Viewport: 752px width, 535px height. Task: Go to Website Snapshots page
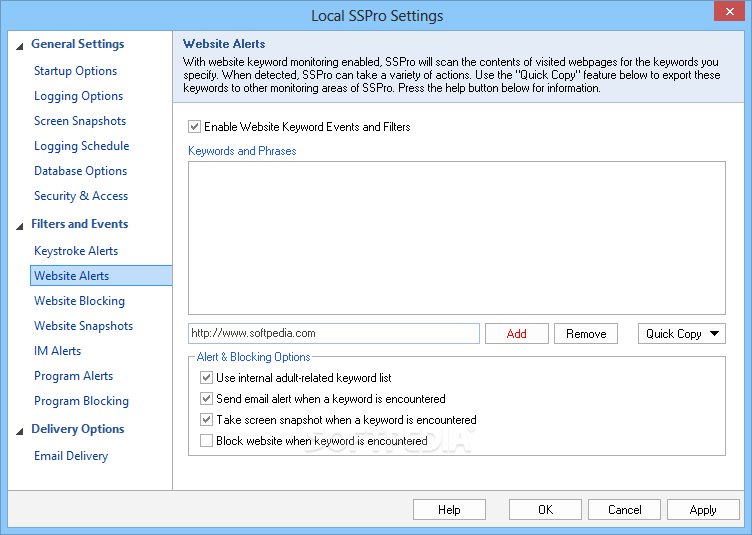[83, 326]
